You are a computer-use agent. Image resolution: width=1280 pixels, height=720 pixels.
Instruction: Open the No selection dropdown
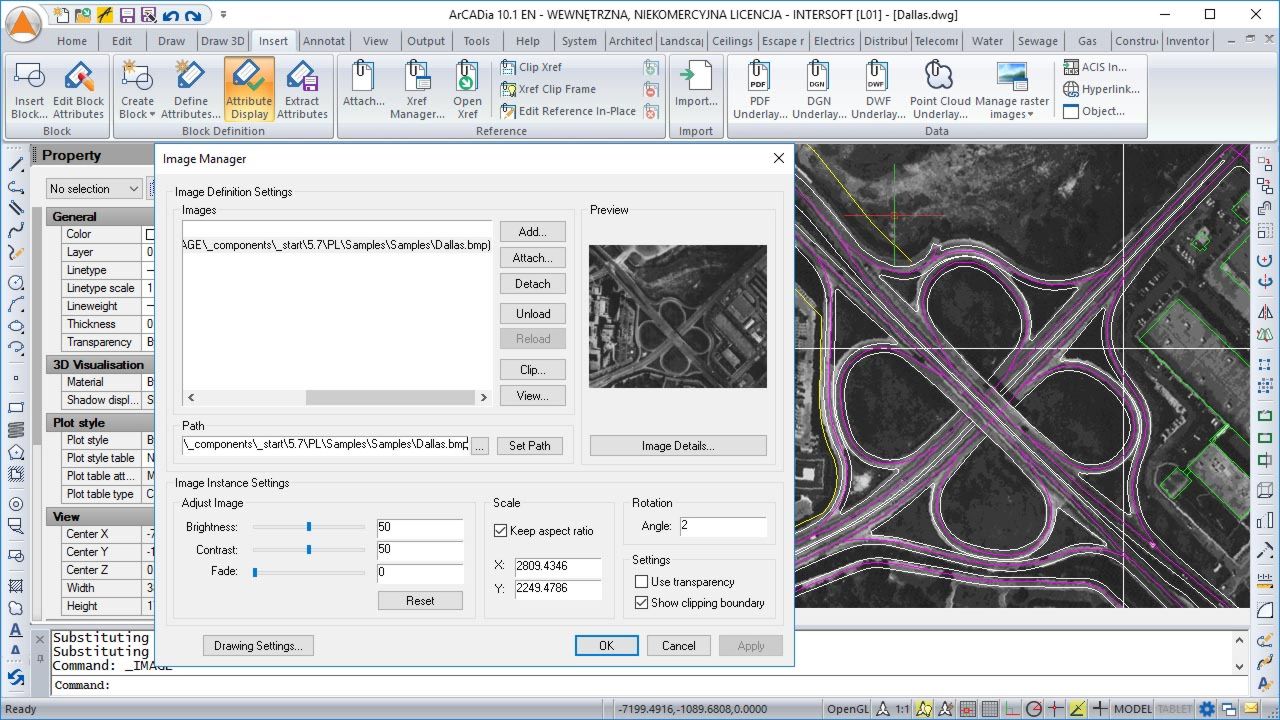click(94, 189)
